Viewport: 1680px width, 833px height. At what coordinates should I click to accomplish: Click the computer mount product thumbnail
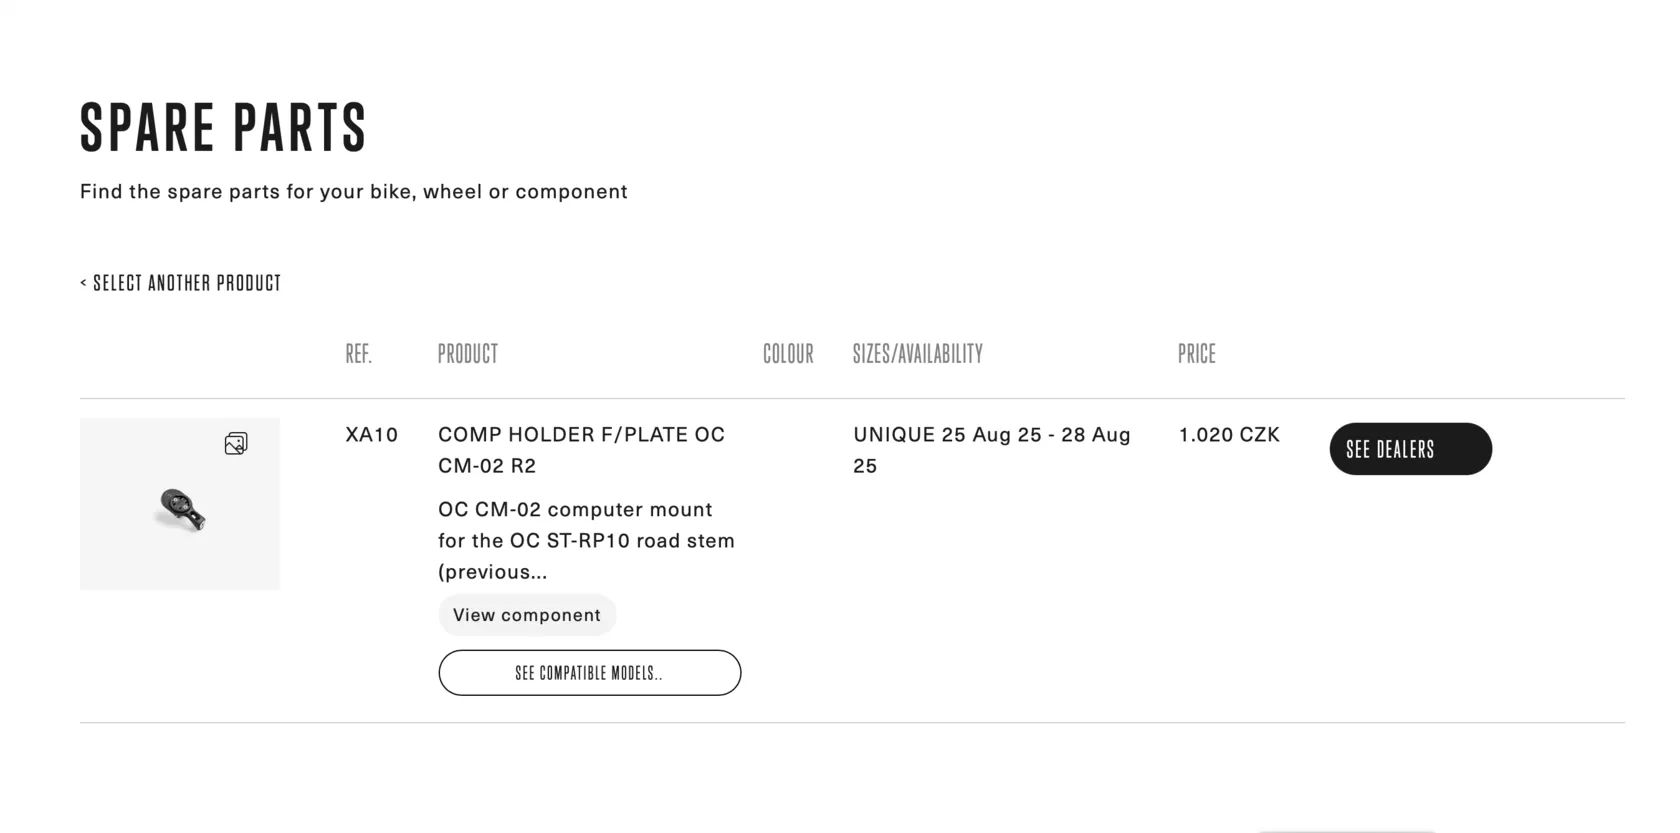180,504
